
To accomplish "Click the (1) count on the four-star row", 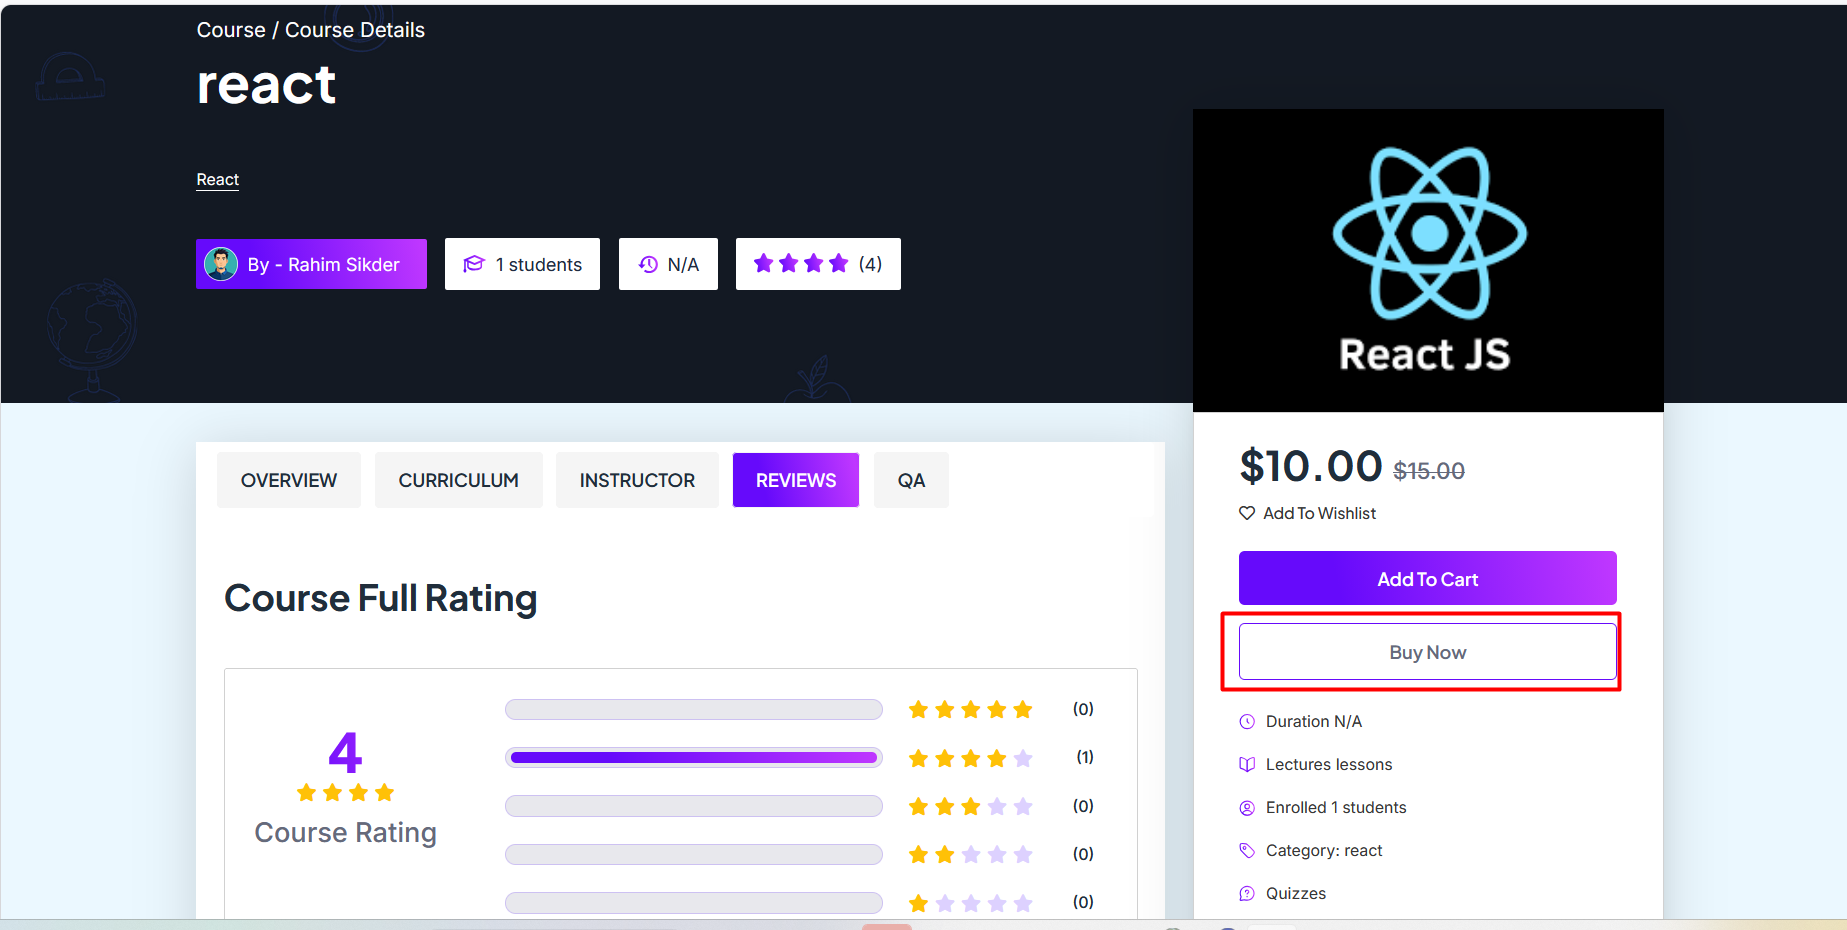I will tap(1085, 757).
